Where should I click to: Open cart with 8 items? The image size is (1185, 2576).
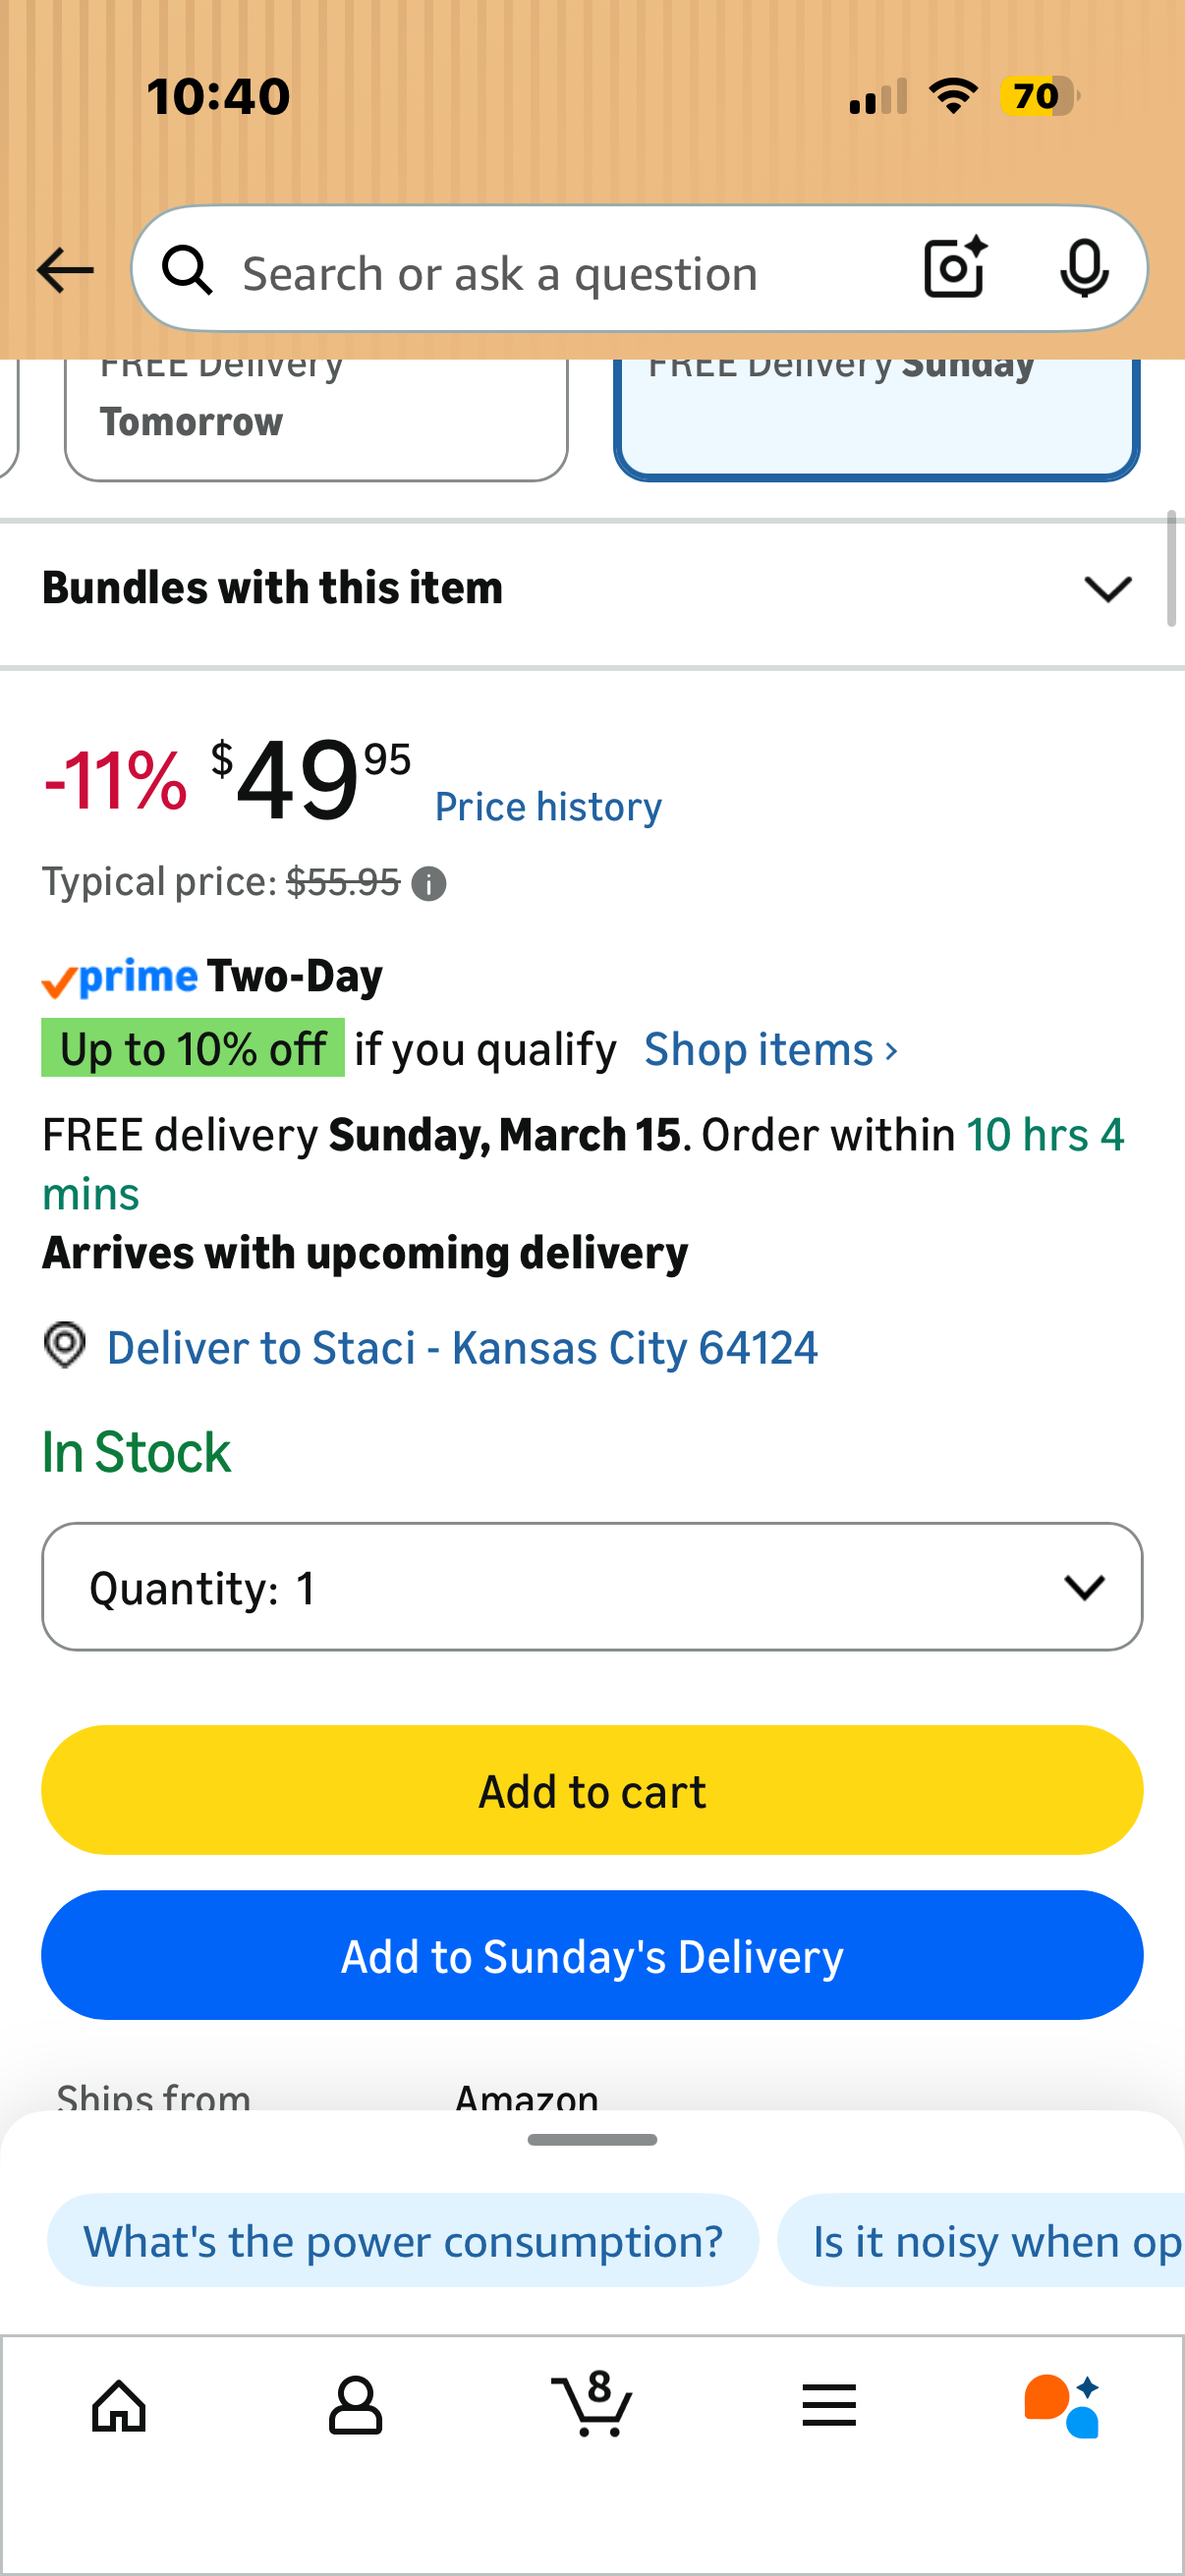click(x=592, y=2404)
